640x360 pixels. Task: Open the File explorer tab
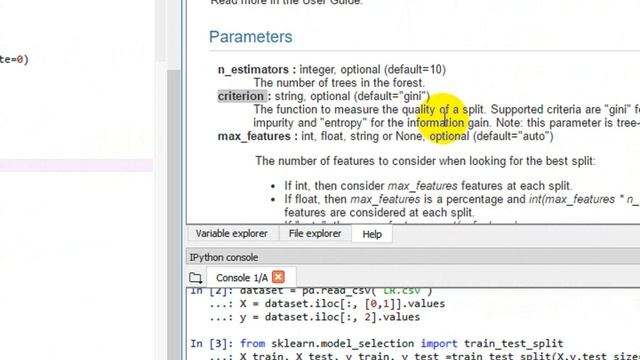tap(315, 234)
